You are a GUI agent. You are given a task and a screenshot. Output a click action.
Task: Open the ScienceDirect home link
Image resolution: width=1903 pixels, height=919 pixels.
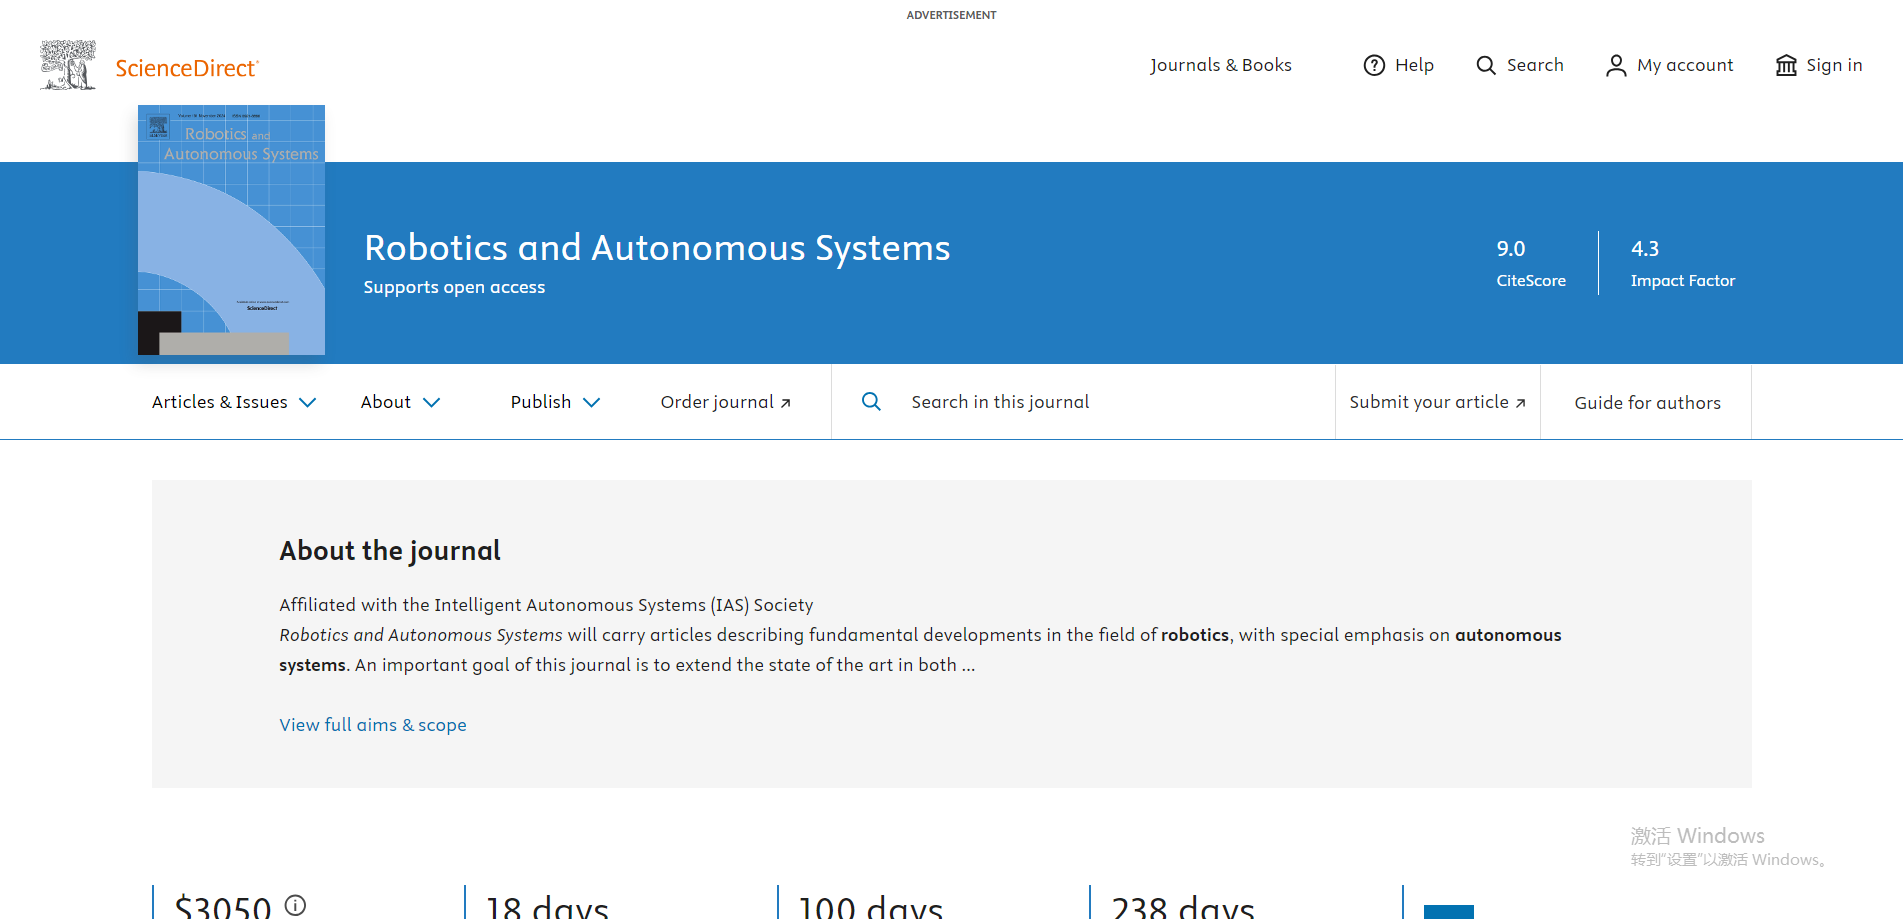pyautogui.click(x=187, y=68)
